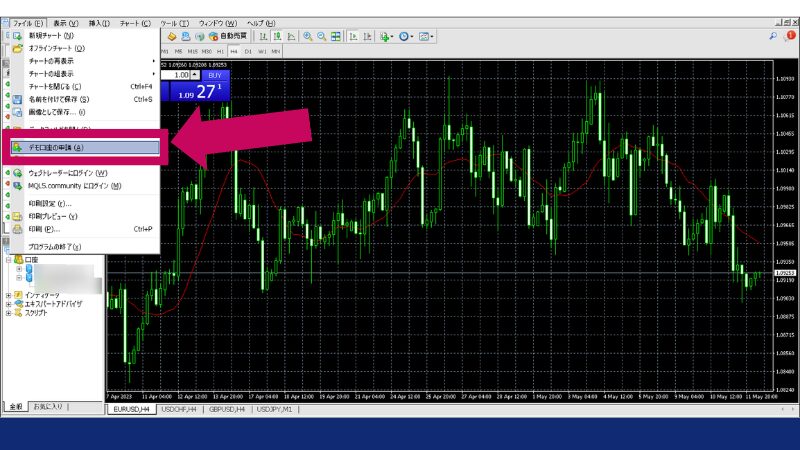Image resolution: width=800 pixels, height=450 pixels.
Task: Open the お気に入り navigator tab
Action: pyautogui.click(x=50, y=407)
